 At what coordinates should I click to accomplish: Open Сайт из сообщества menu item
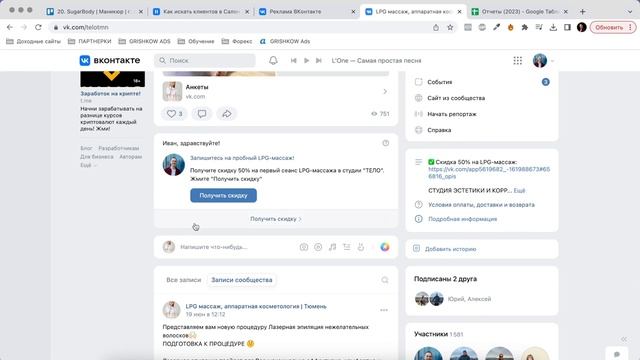click(456, 98)
